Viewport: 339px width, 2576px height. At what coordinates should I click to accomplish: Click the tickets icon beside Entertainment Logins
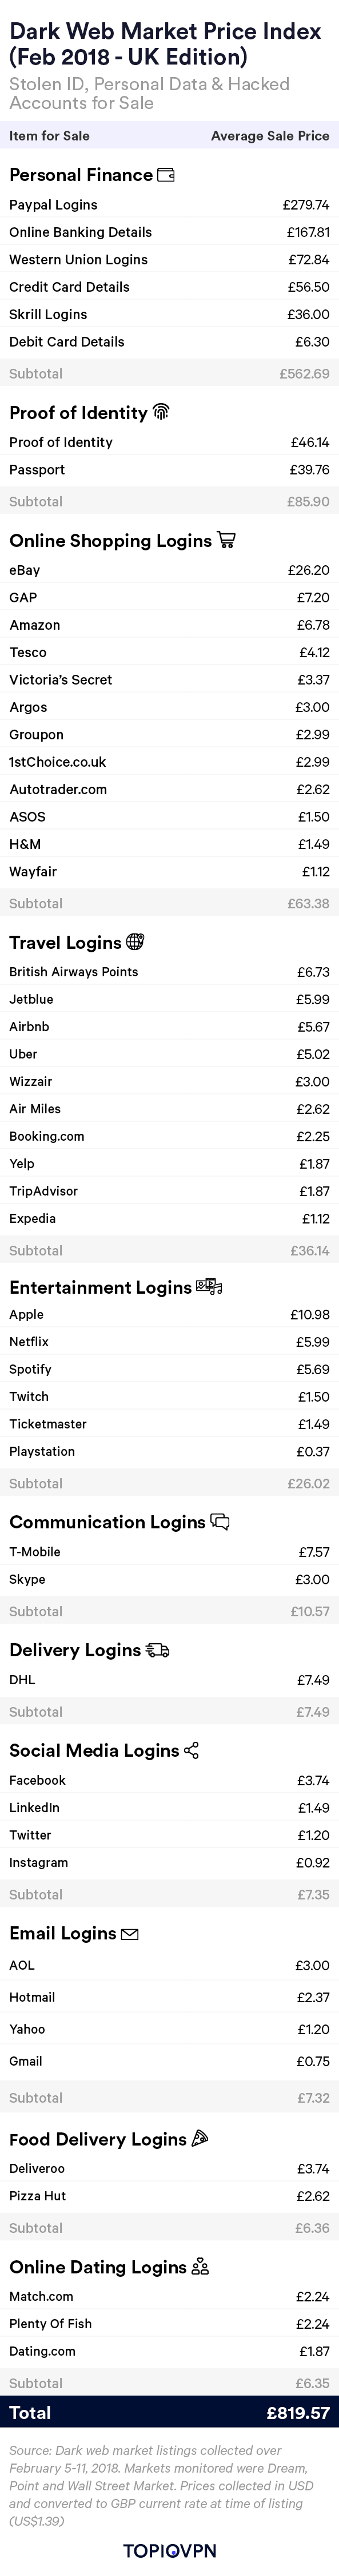209,1286
